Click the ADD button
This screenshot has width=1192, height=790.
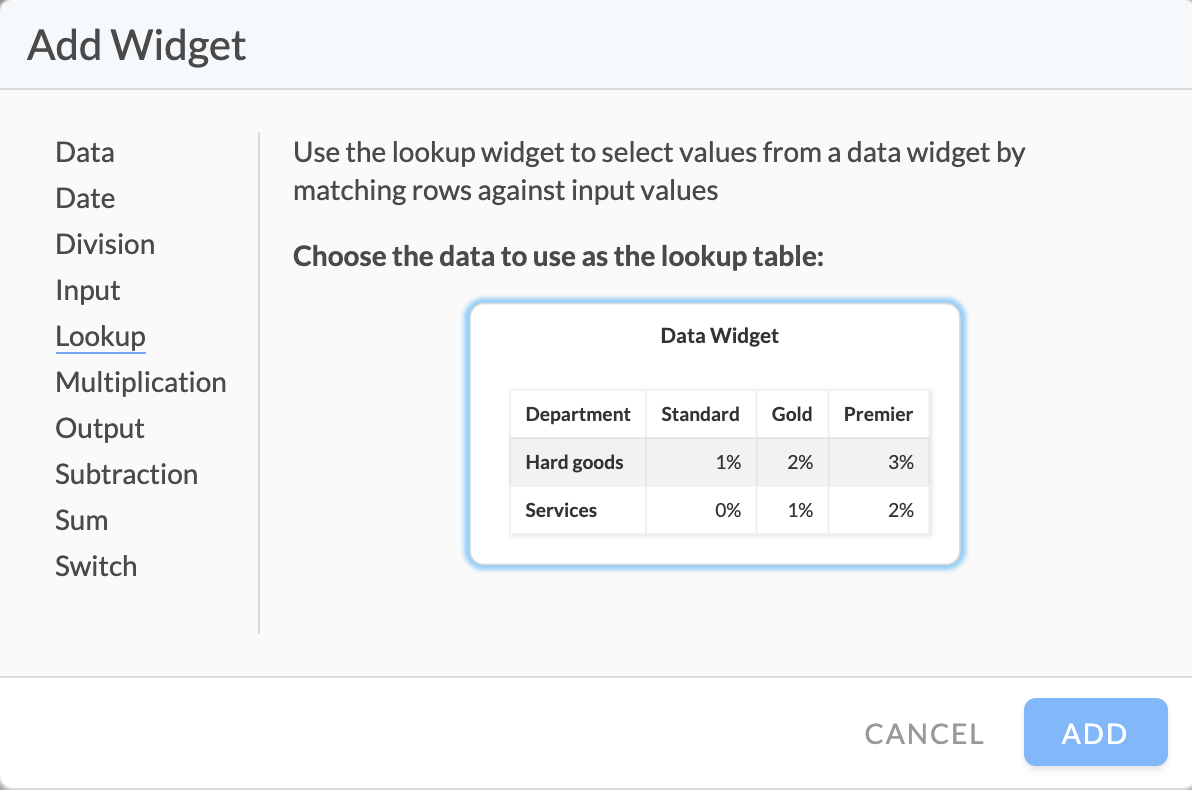tap(1095, 732)
